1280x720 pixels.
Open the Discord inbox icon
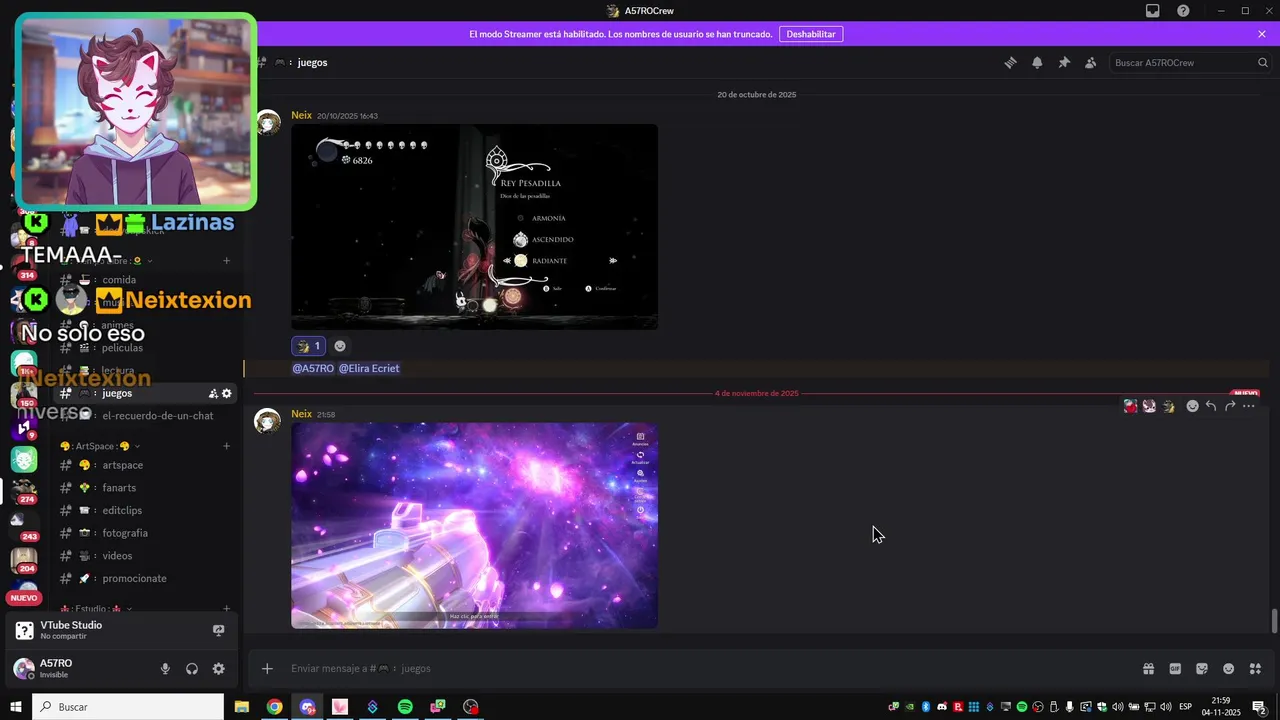coord(1153,11)
